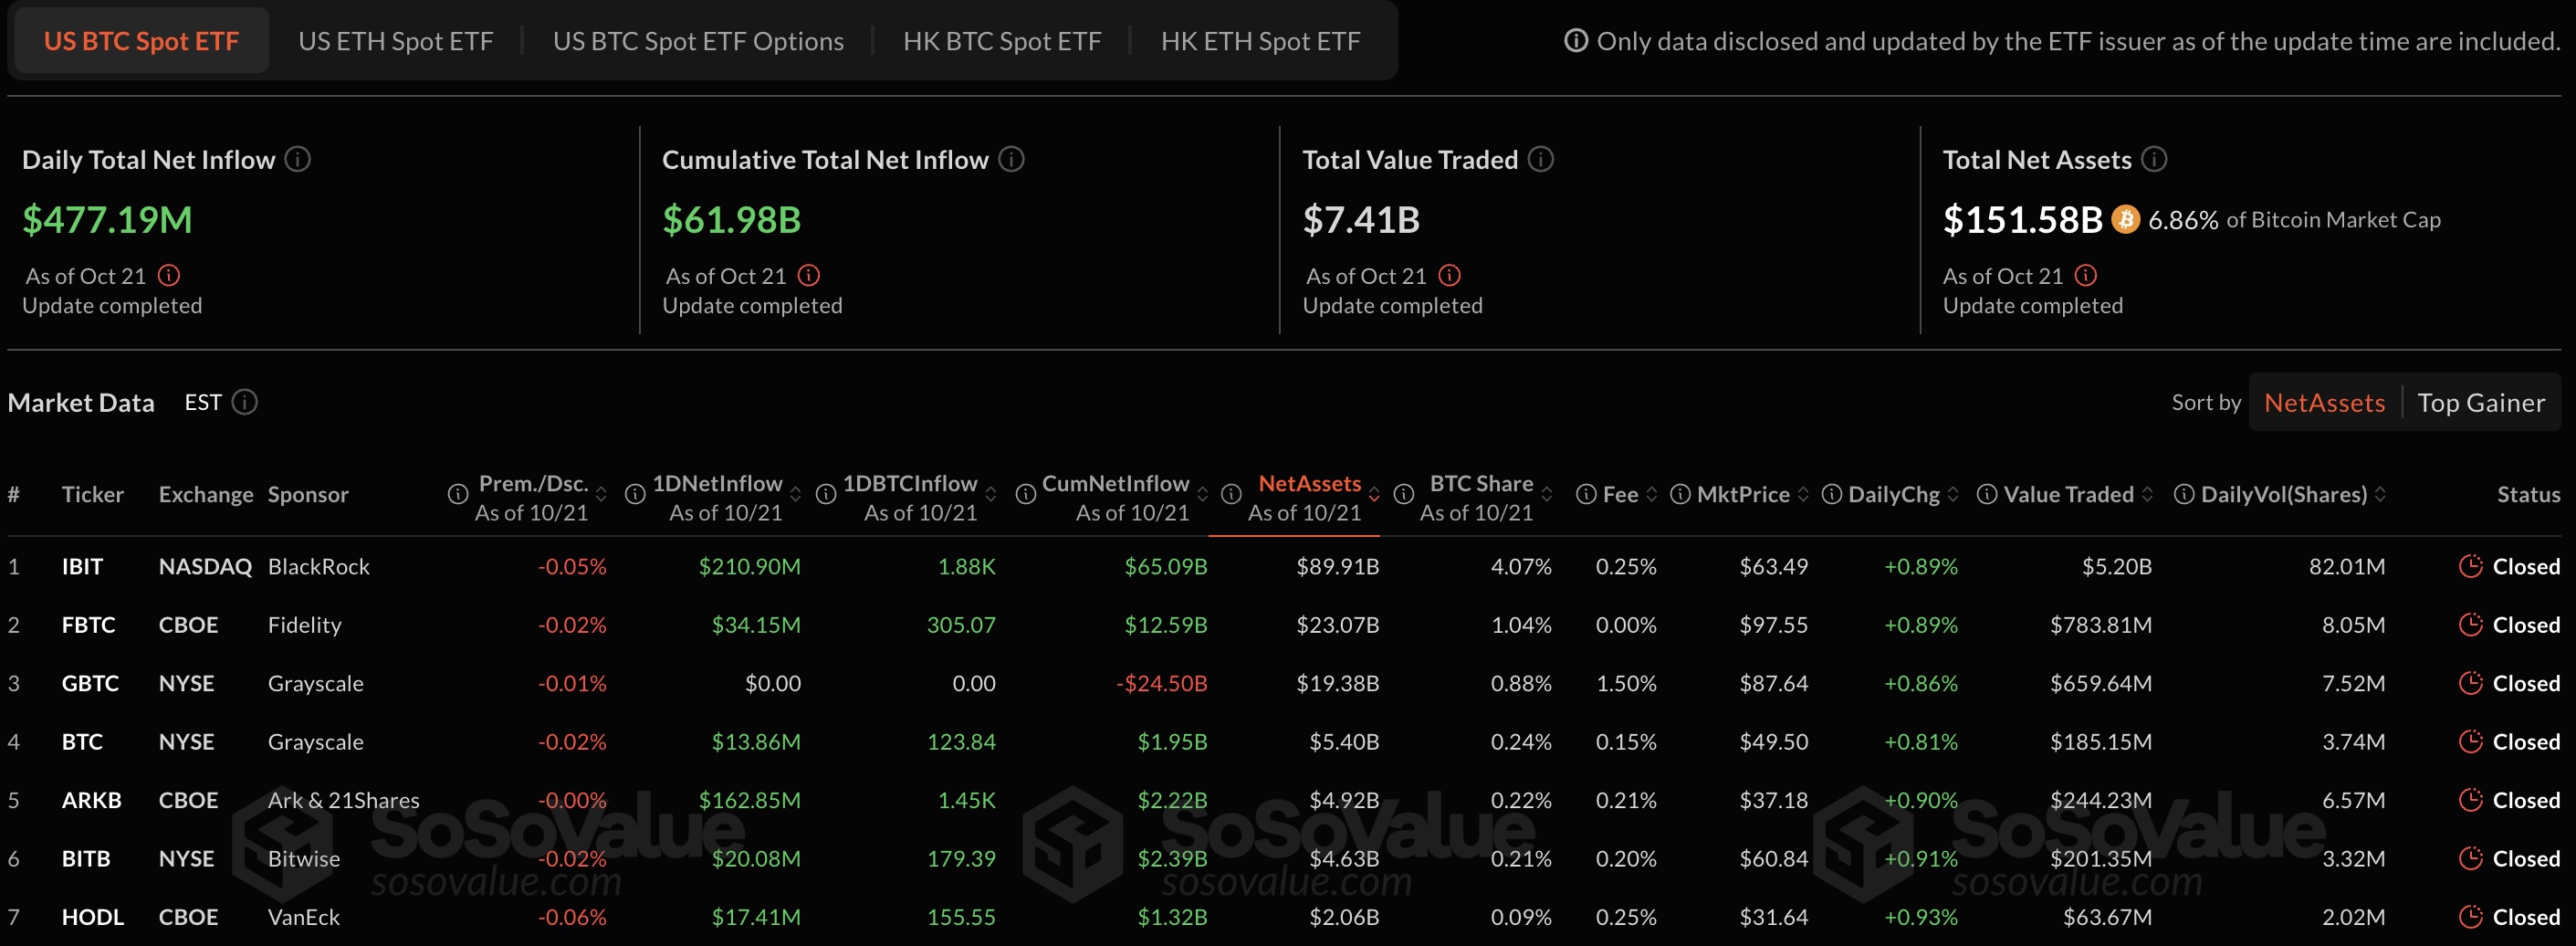Click info icon next to Cumulative Total Net Inflow
The height and width of the screenshot is (946, 2576).
click(1011, 159)
